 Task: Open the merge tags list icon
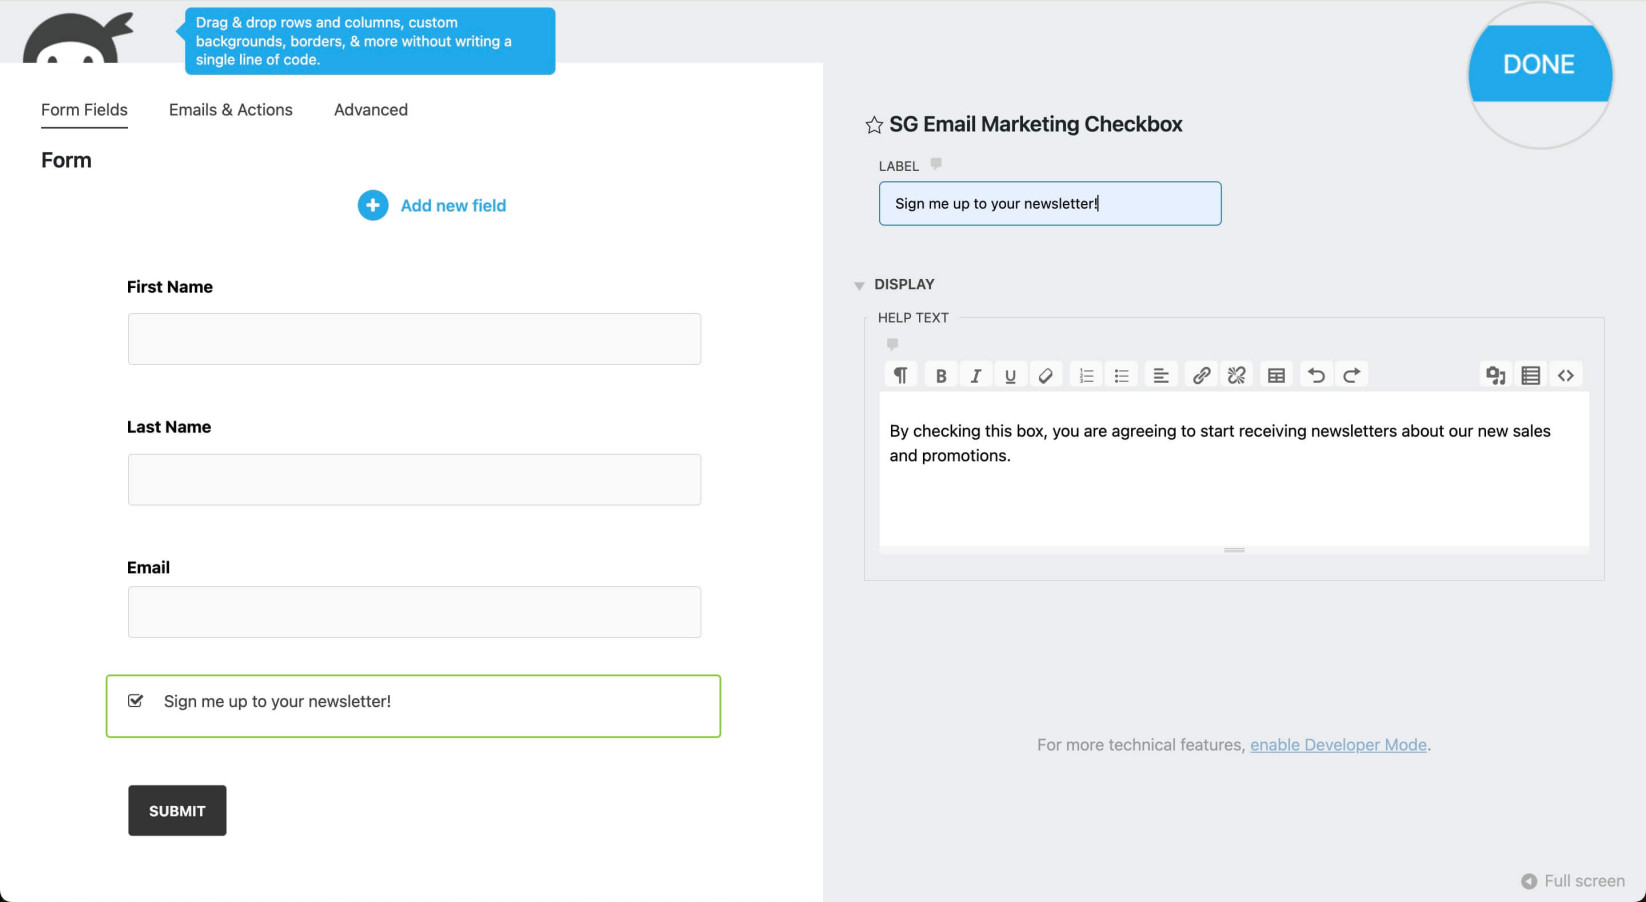tap(1530, 375)
